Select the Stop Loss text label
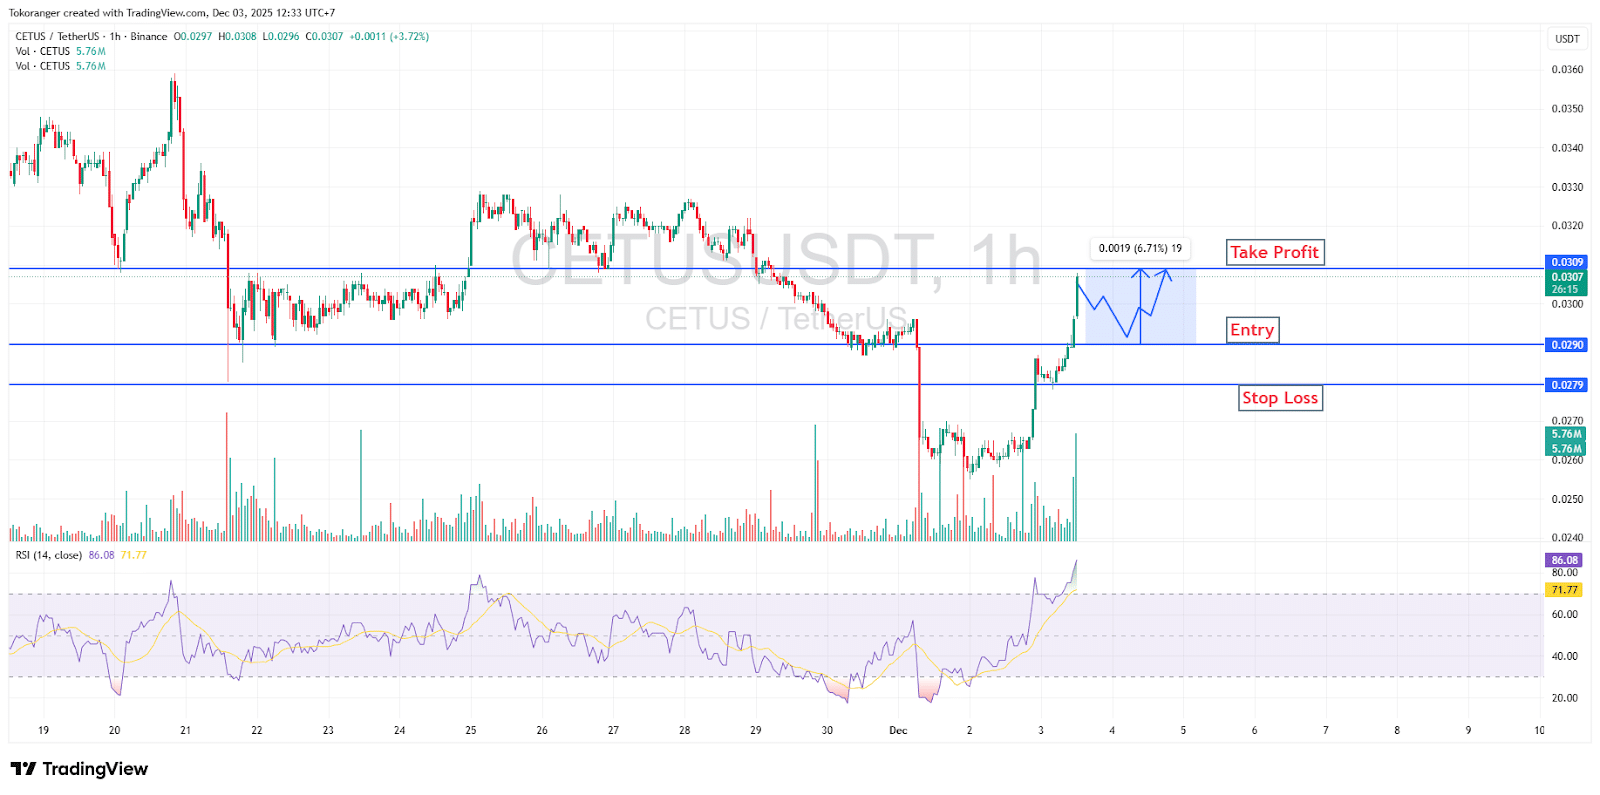Screen dimensions: 1600x795 tap(1280, 398)
